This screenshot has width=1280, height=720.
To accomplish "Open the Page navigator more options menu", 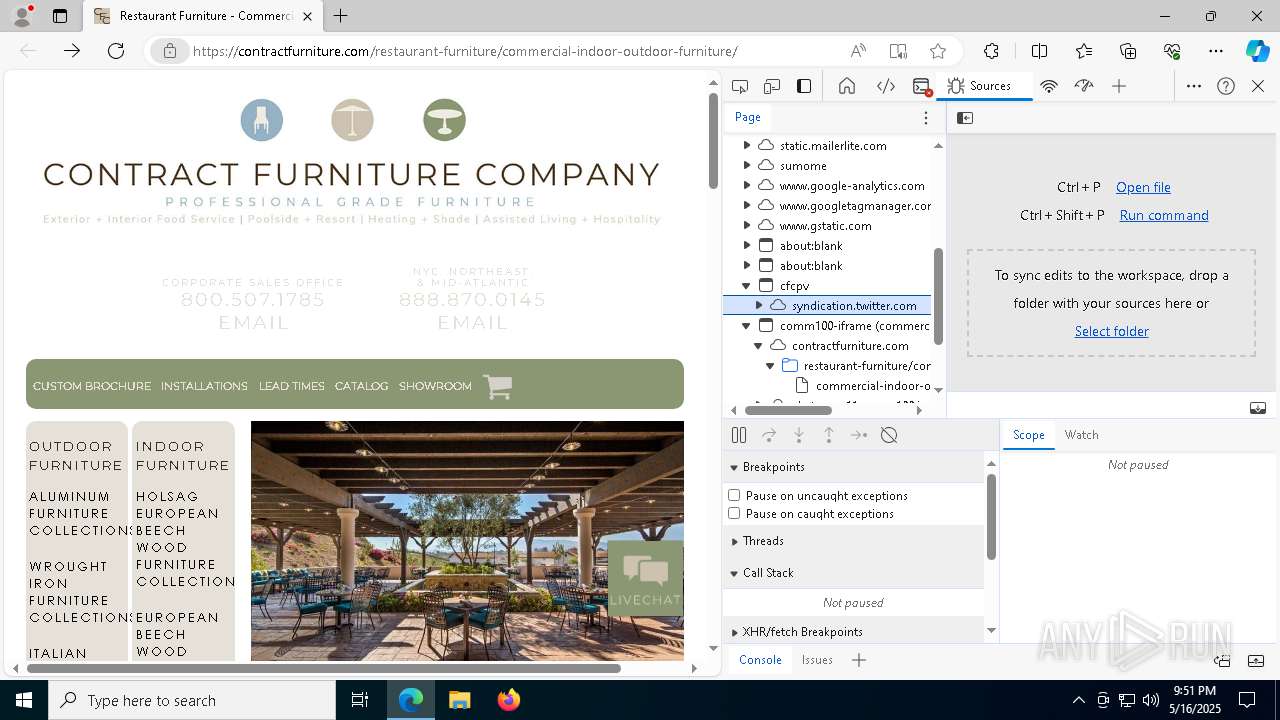I will pos(926,117).
